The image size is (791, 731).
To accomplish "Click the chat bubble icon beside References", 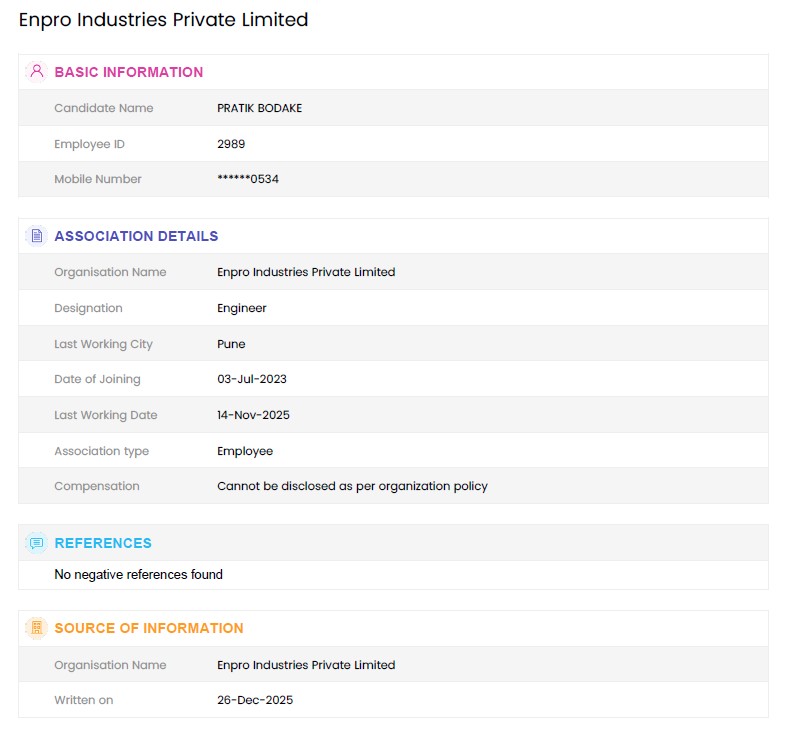I will pos(37,543).
